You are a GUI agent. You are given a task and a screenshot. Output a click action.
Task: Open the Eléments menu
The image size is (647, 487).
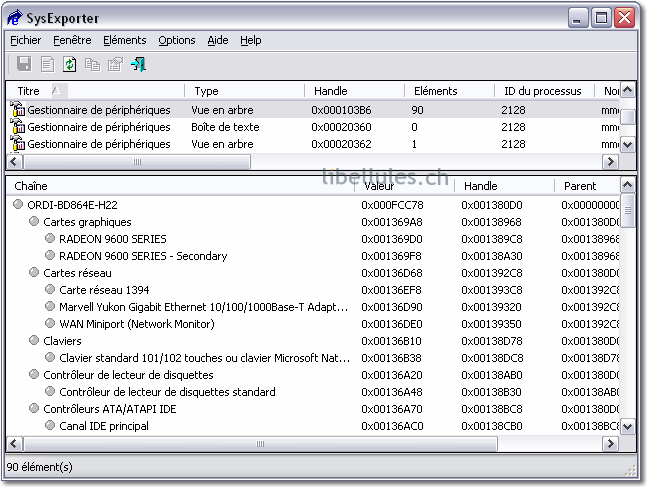(125, 40)
